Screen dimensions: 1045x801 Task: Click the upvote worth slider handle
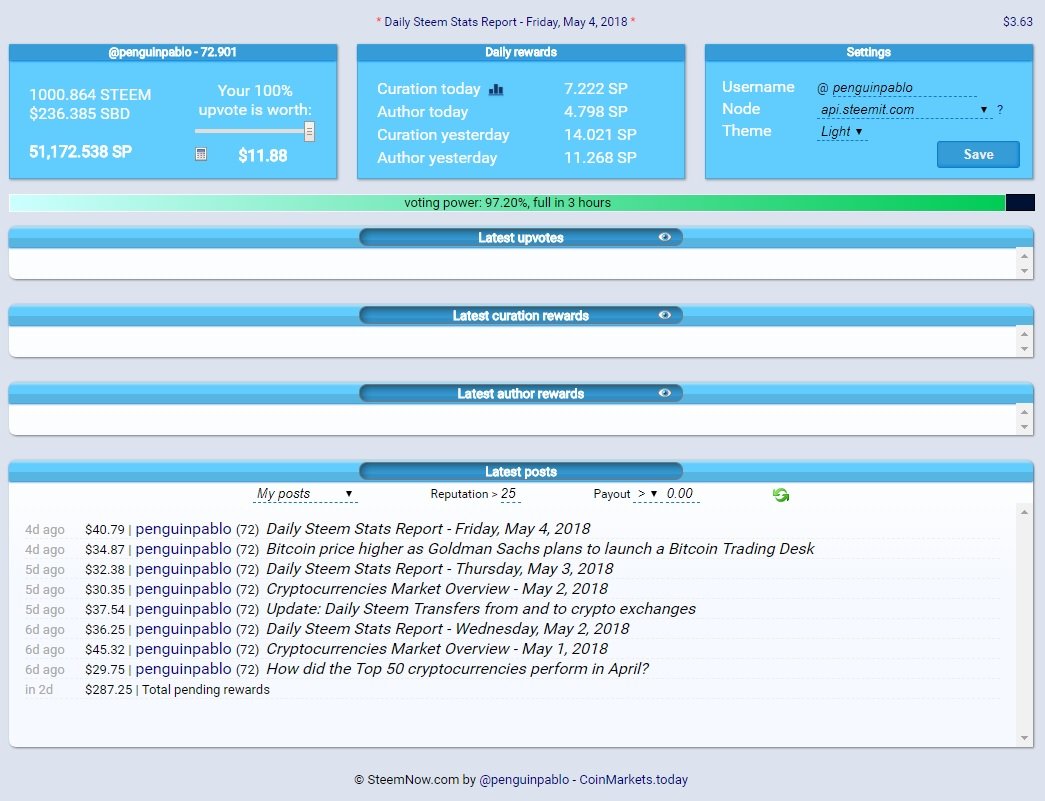click(x=309, y=131)
